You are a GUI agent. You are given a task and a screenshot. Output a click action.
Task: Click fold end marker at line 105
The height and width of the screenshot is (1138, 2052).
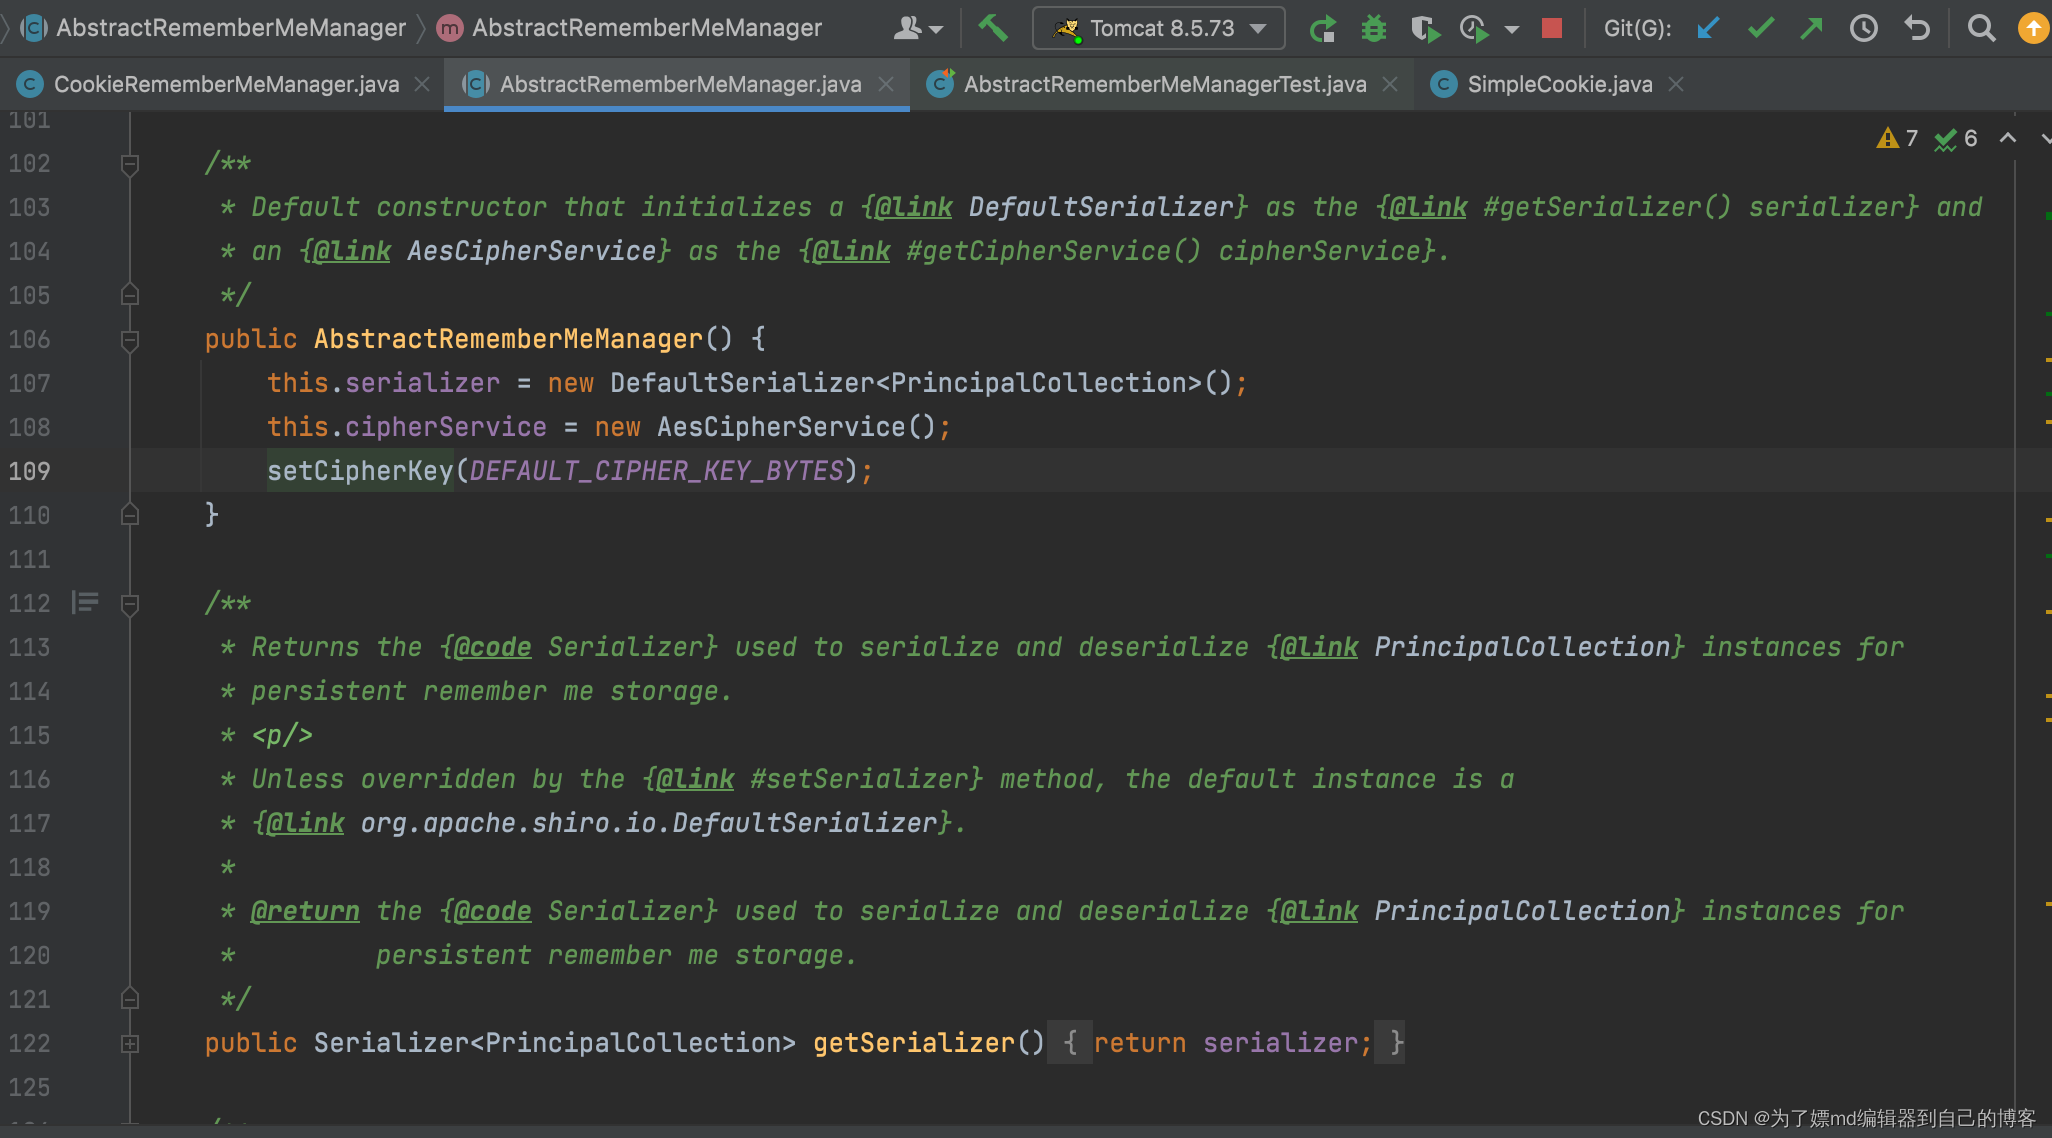[x=130, y=295]
